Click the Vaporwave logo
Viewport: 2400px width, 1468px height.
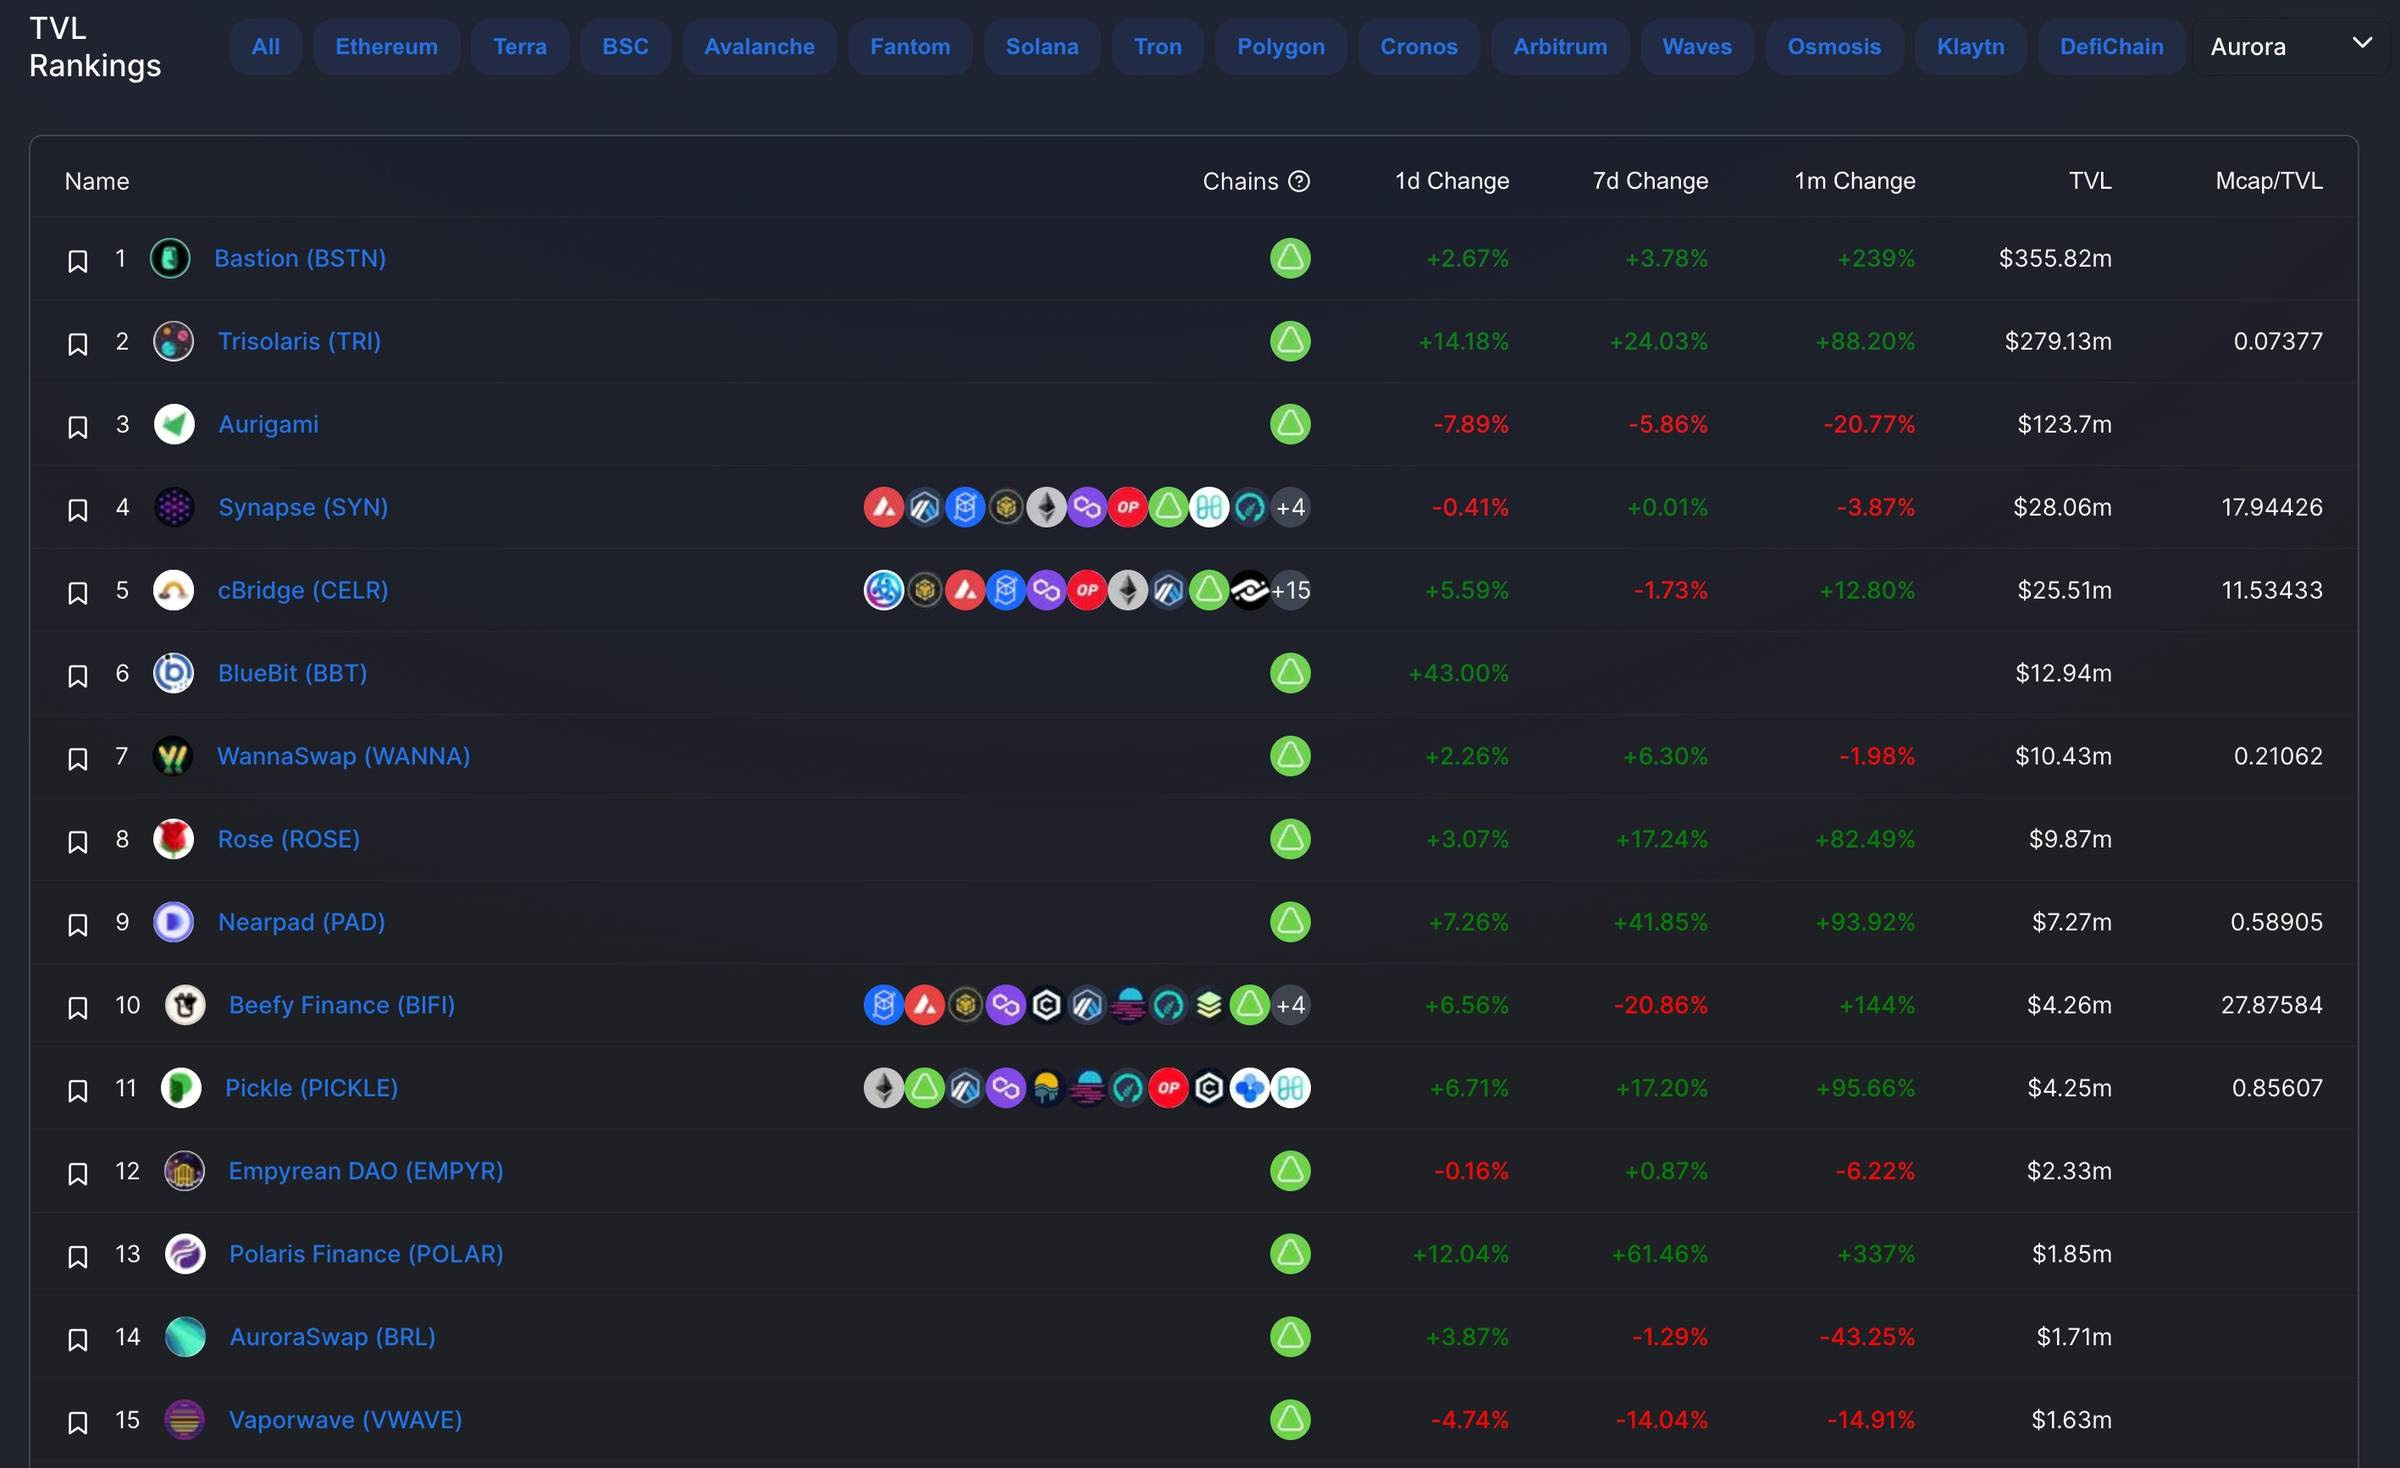(184, 1420)
